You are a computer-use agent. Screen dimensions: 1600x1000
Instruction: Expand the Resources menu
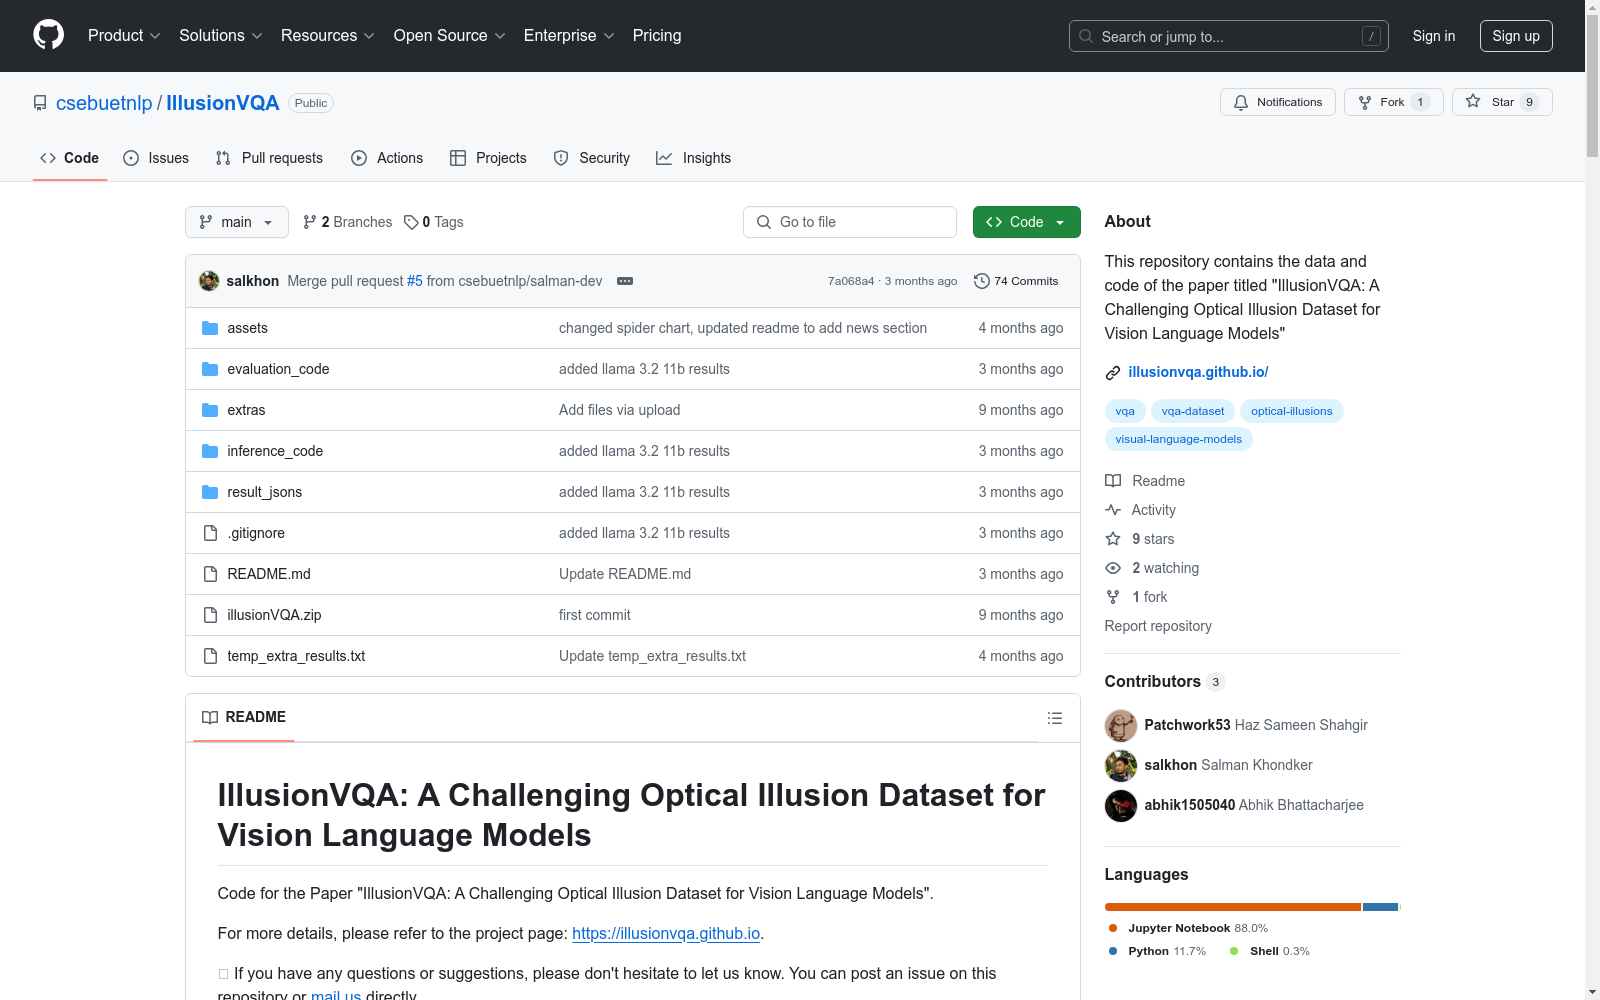(328, 35)
